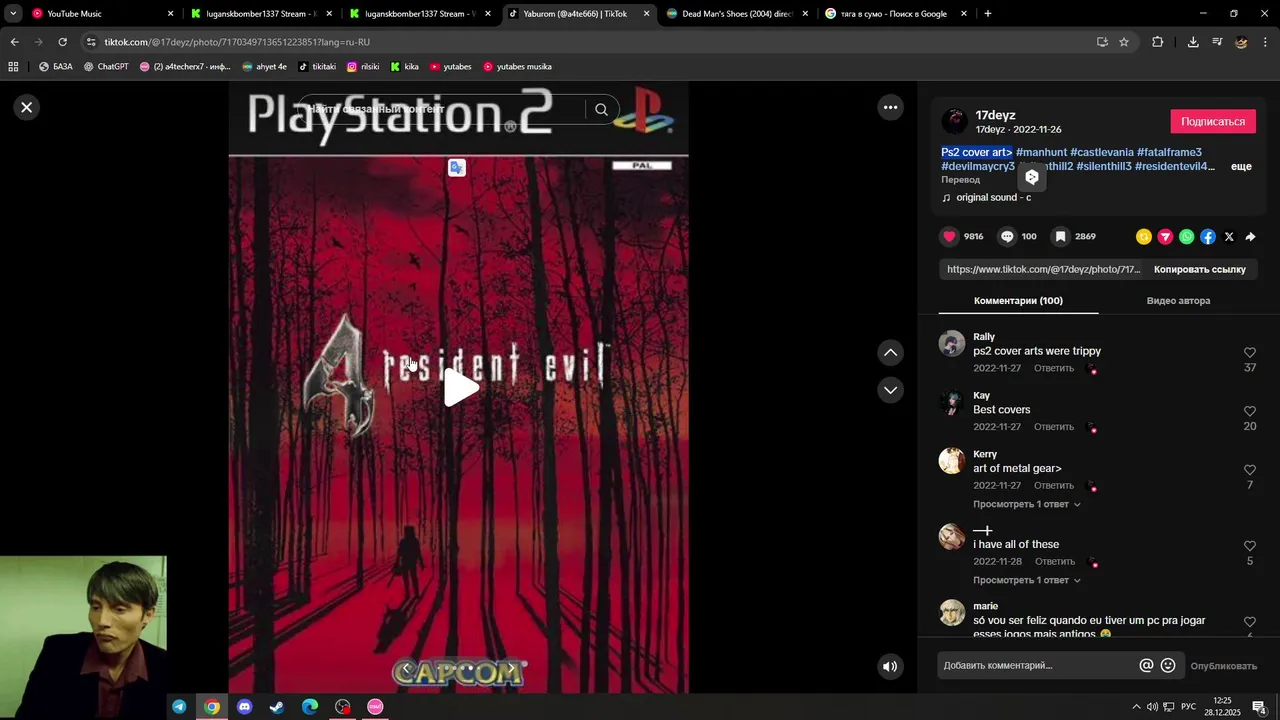The image size is (1280, 720).
Task: Open Steam from taskbar
Action: click(277, 707)
